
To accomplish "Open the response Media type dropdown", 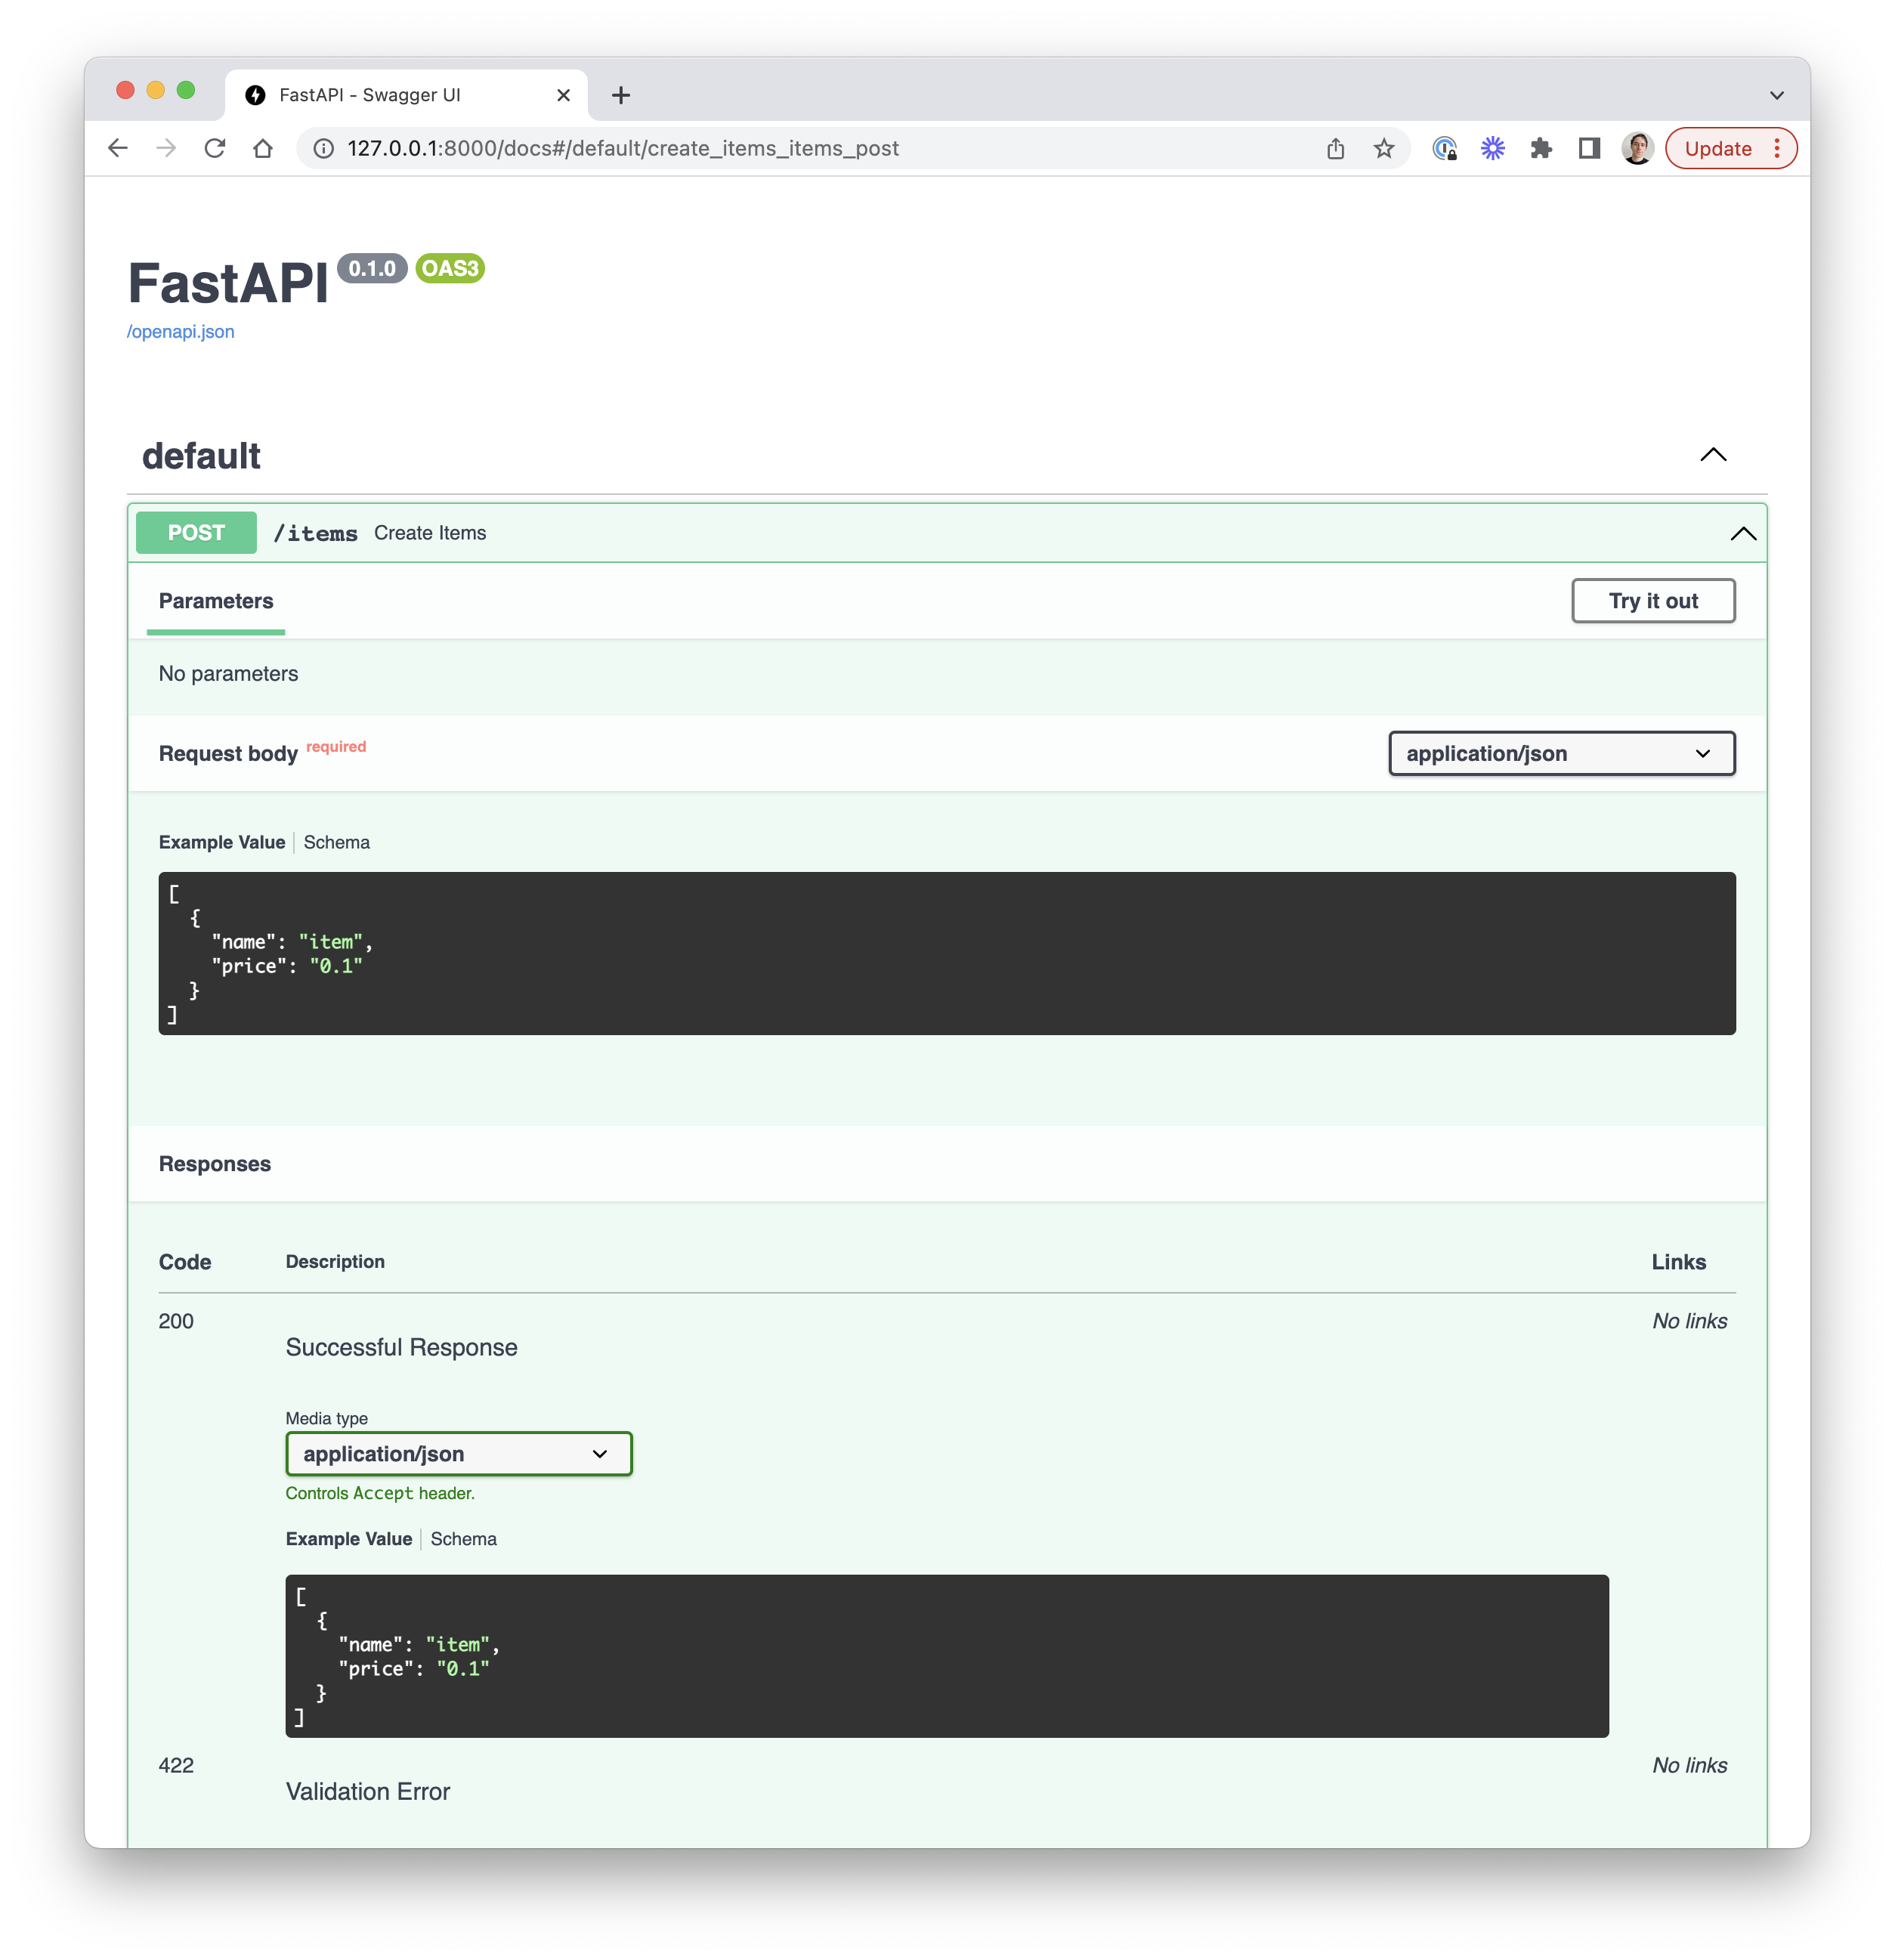I will click(x=458, y=1454).
